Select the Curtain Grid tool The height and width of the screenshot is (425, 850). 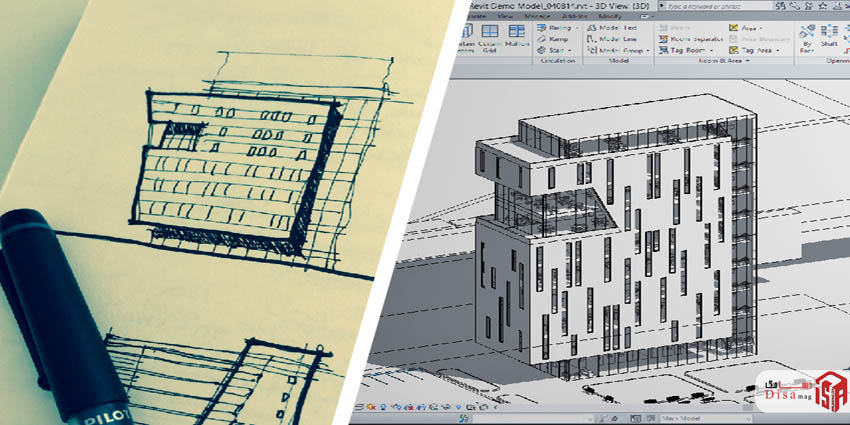click(x=490, y=37)
